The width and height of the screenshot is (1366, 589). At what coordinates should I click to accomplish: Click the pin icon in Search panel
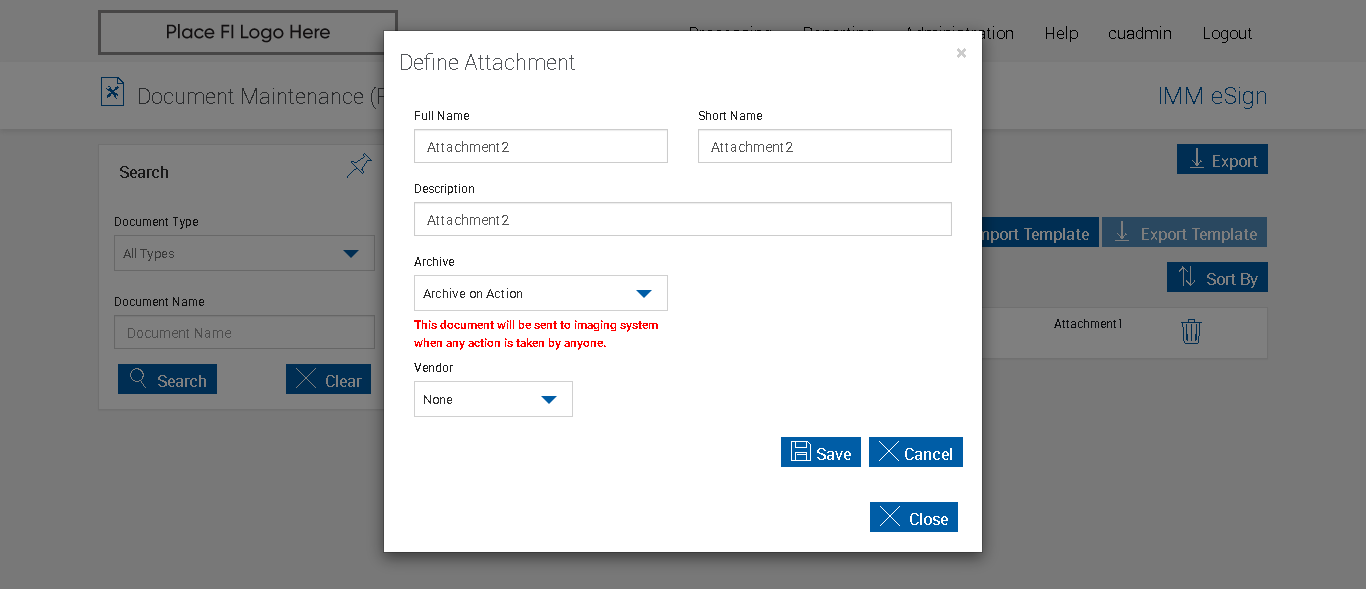point(359,166)
